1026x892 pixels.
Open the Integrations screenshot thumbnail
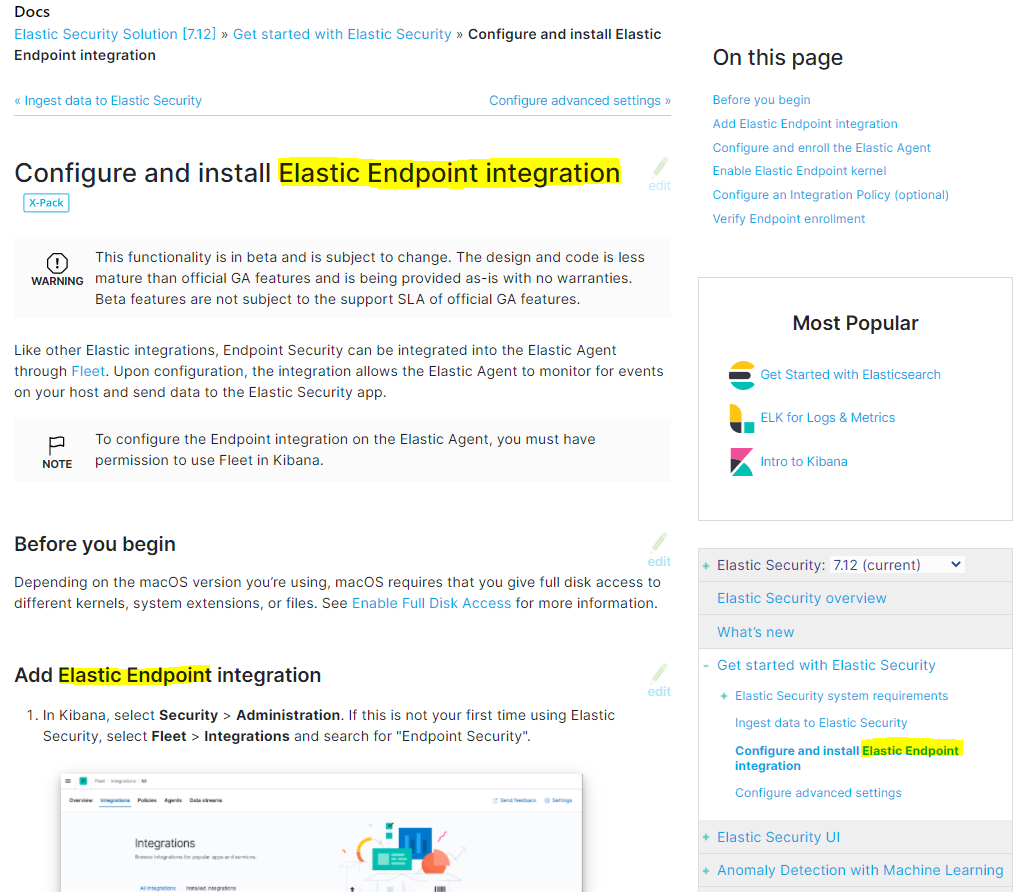pyautogui.click(x=321, y=832)
